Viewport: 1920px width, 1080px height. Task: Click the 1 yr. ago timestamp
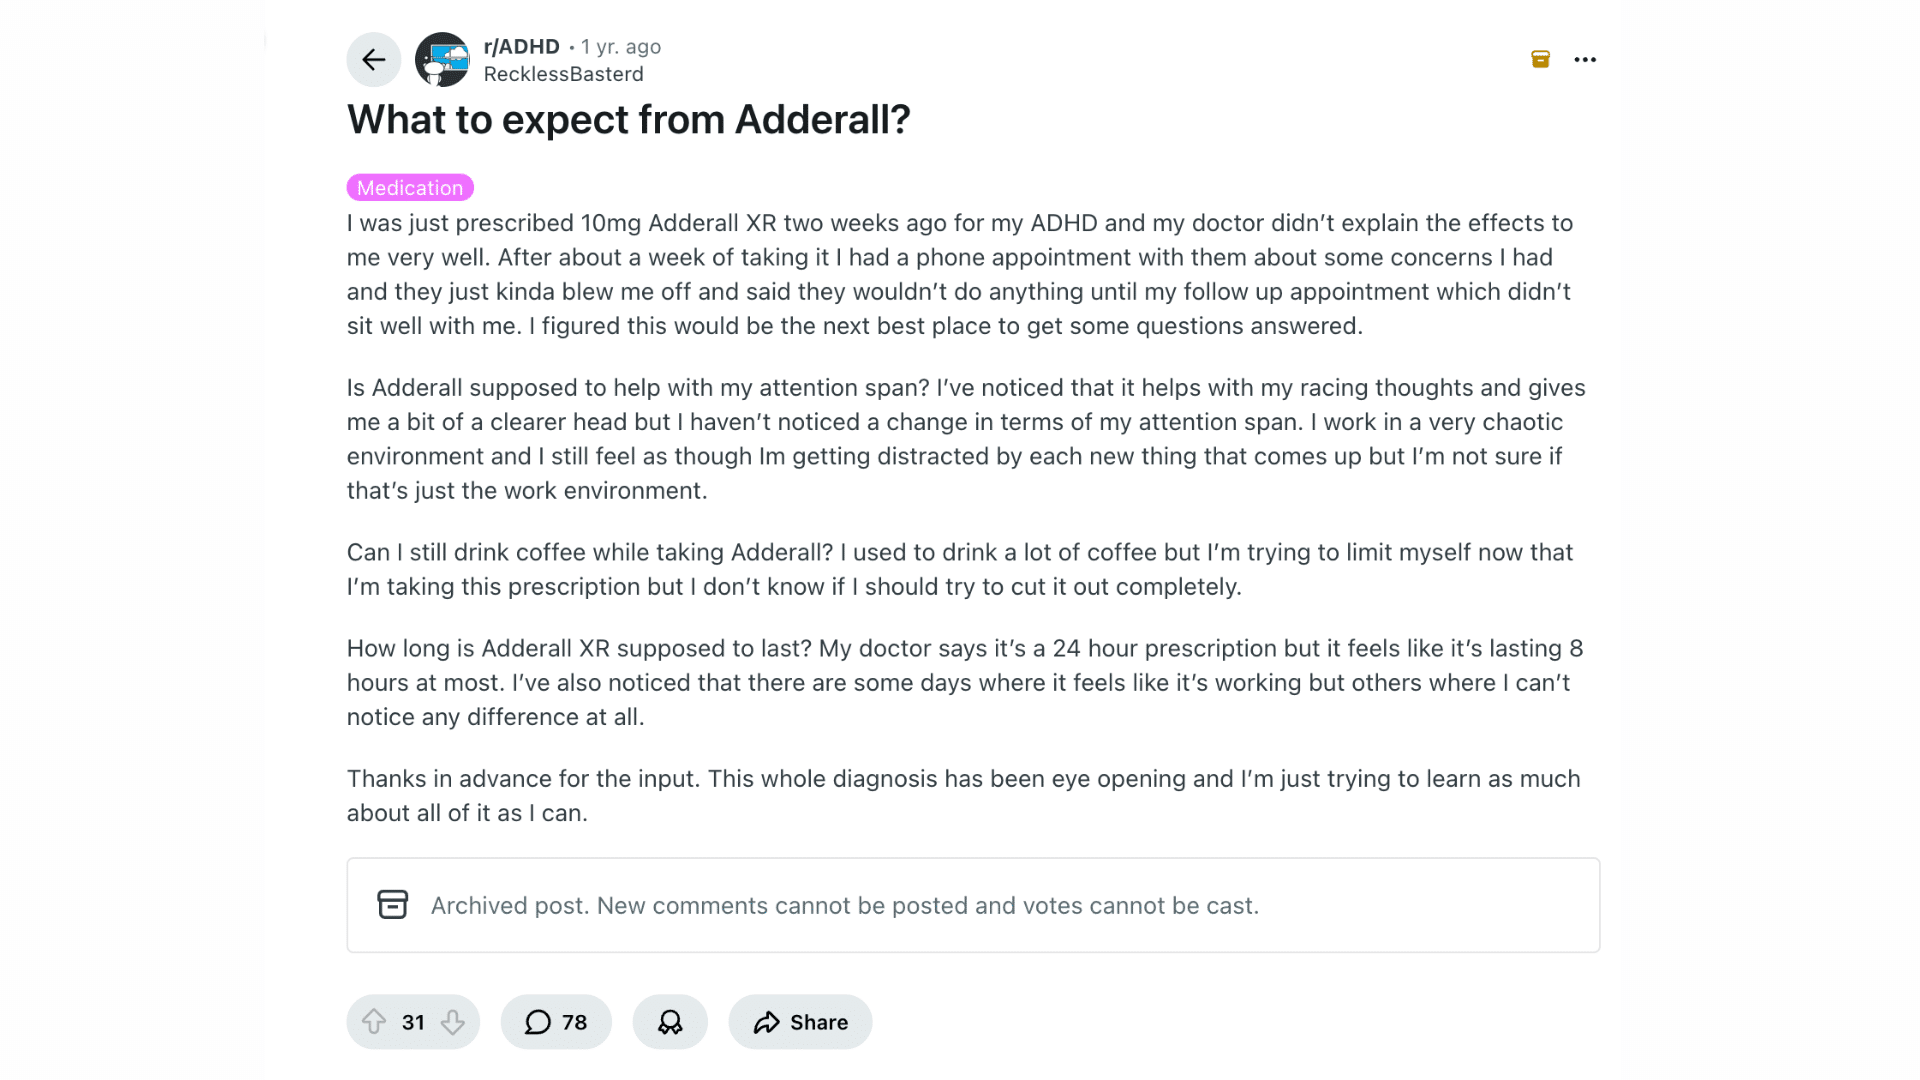[x=620, y=46]
